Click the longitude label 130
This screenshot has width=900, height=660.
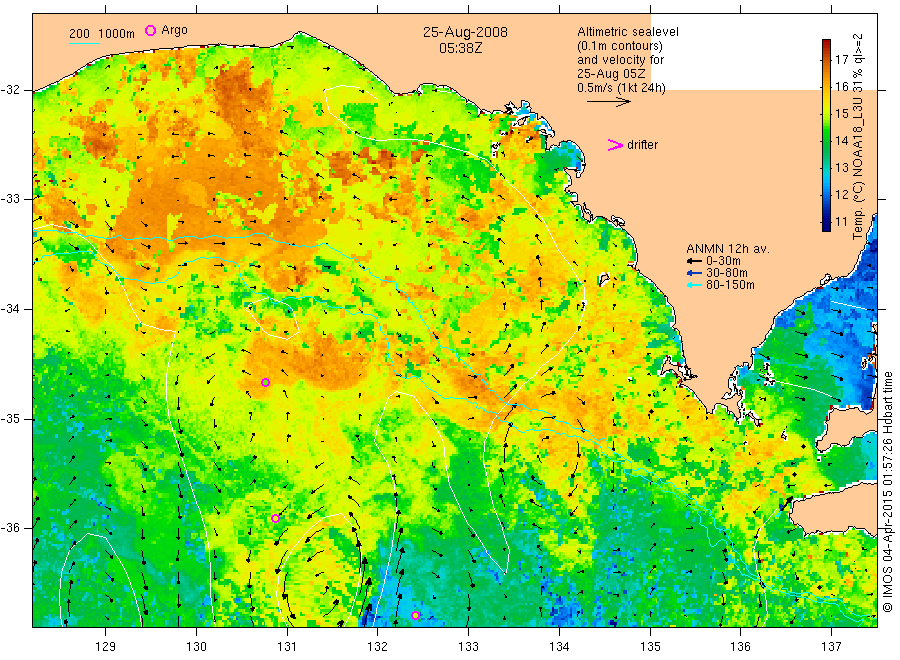tap(196, 647)
